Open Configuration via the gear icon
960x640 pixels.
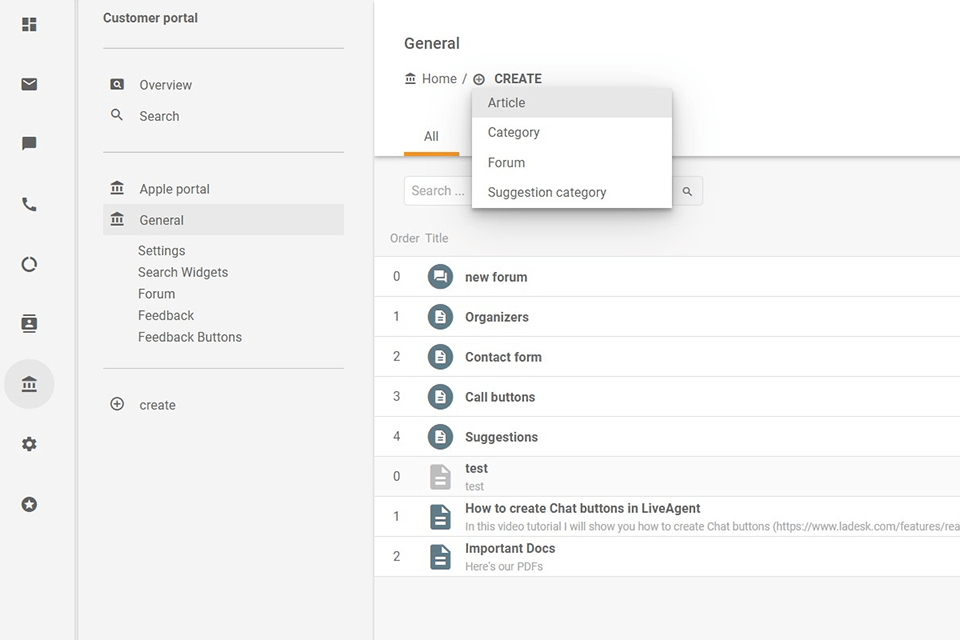pyautogui.click(x=29, y=444)
